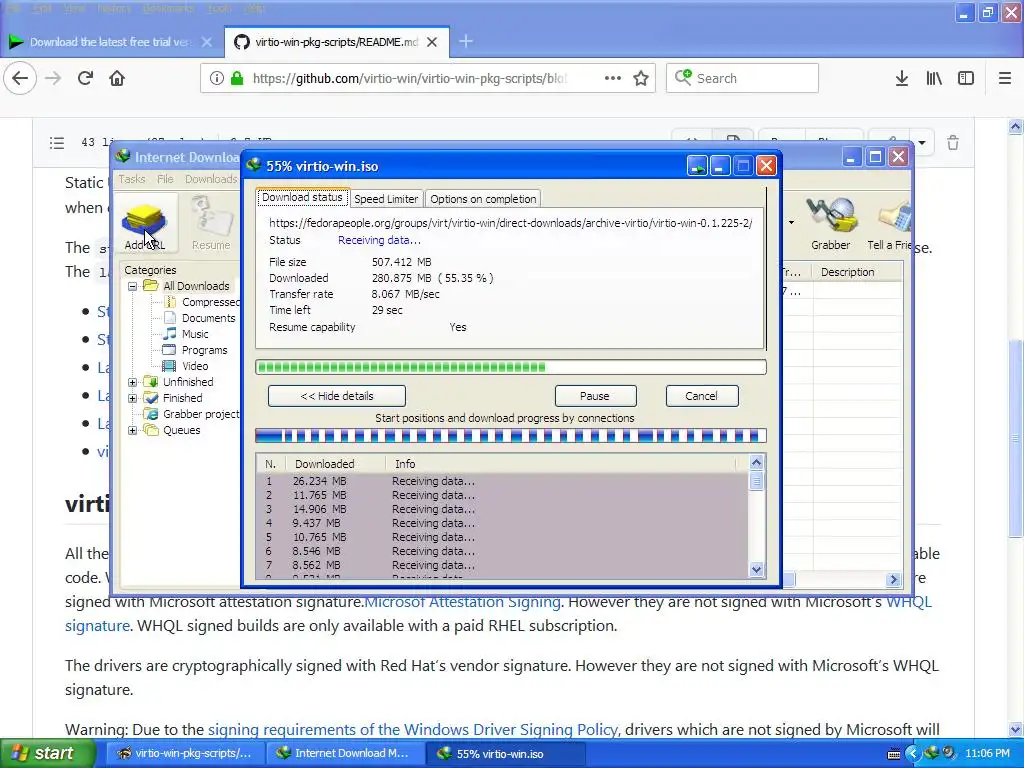The width and height of the screenshot is (1024, 768).
Task: Open the signing requirements Driver Signing Policy link
Action: click(412, 729)
